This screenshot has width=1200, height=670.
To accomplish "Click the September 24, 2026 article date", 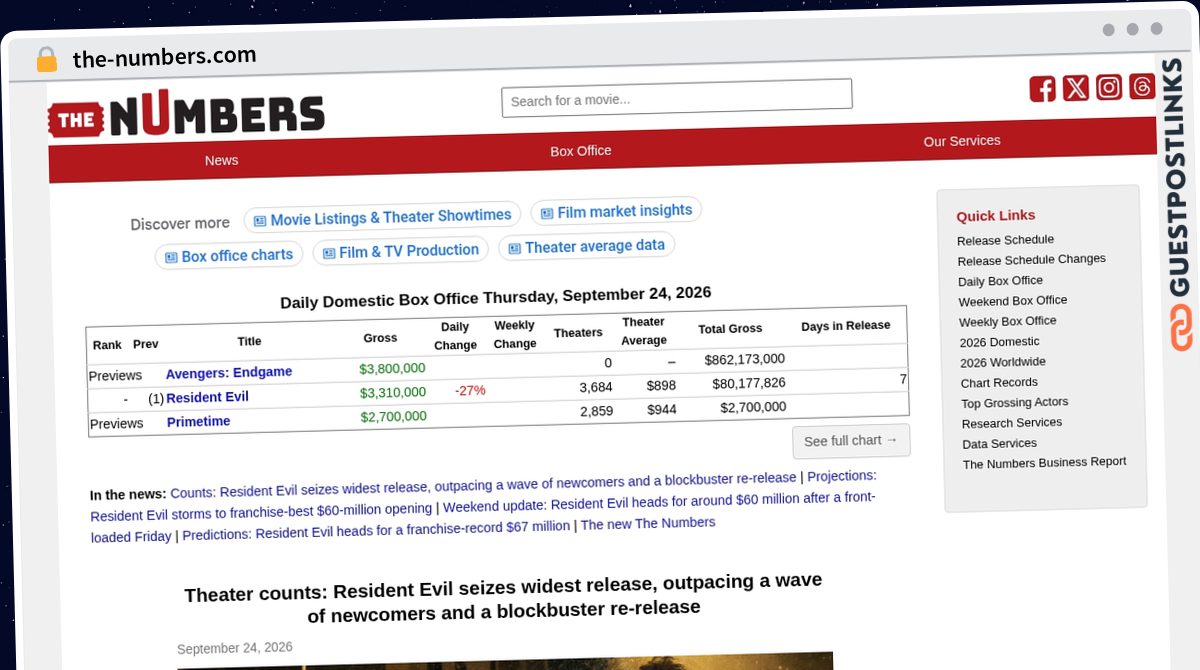I will pos(235,648).
